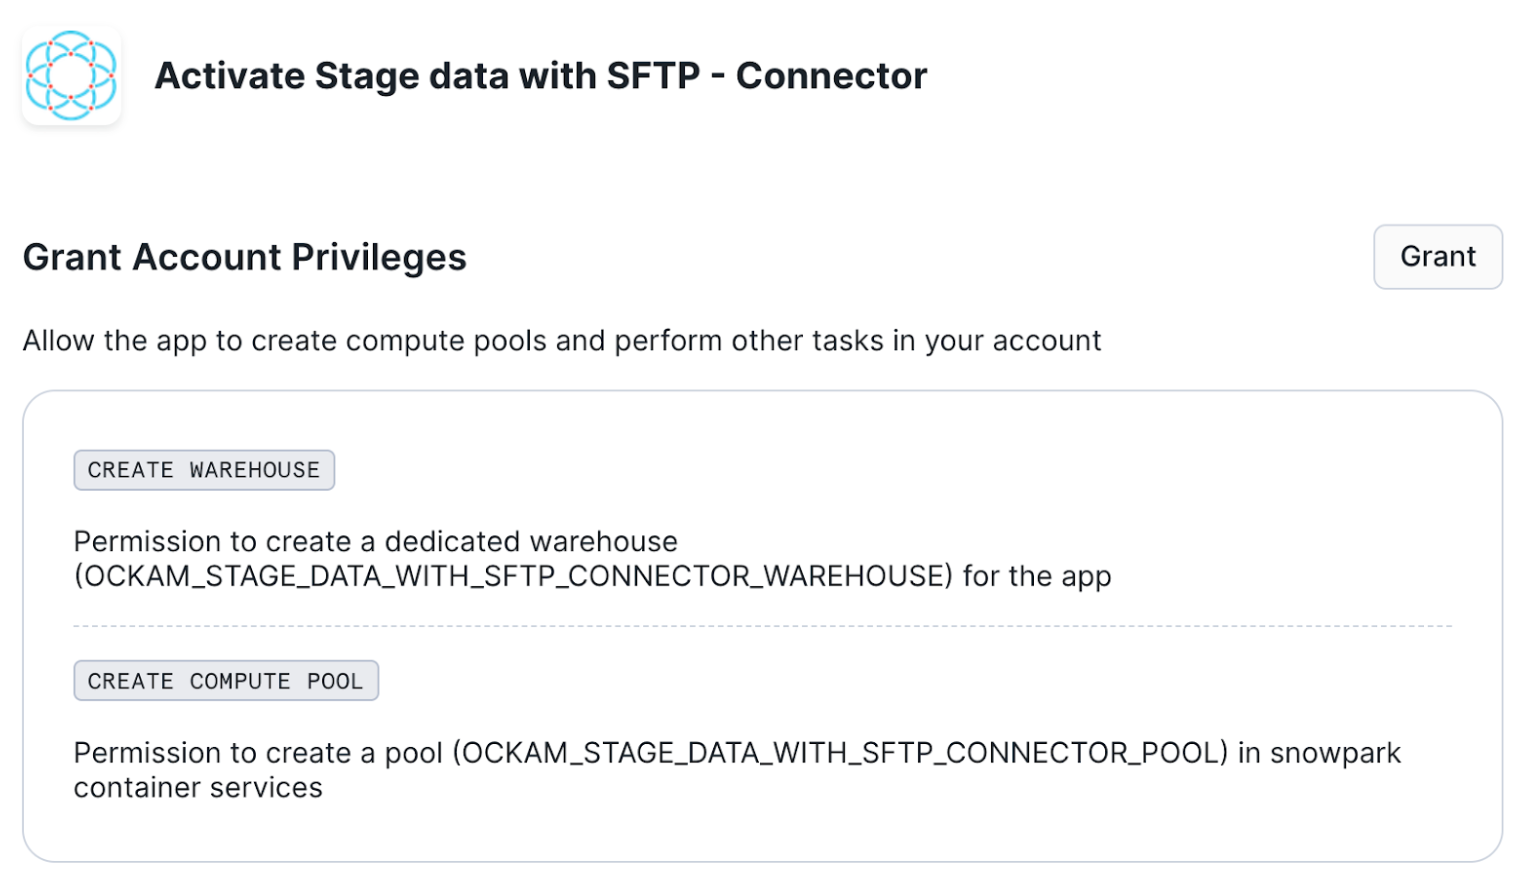
Task: Click the word 'dedicated warehouse'
Action: tap(531, 542)
